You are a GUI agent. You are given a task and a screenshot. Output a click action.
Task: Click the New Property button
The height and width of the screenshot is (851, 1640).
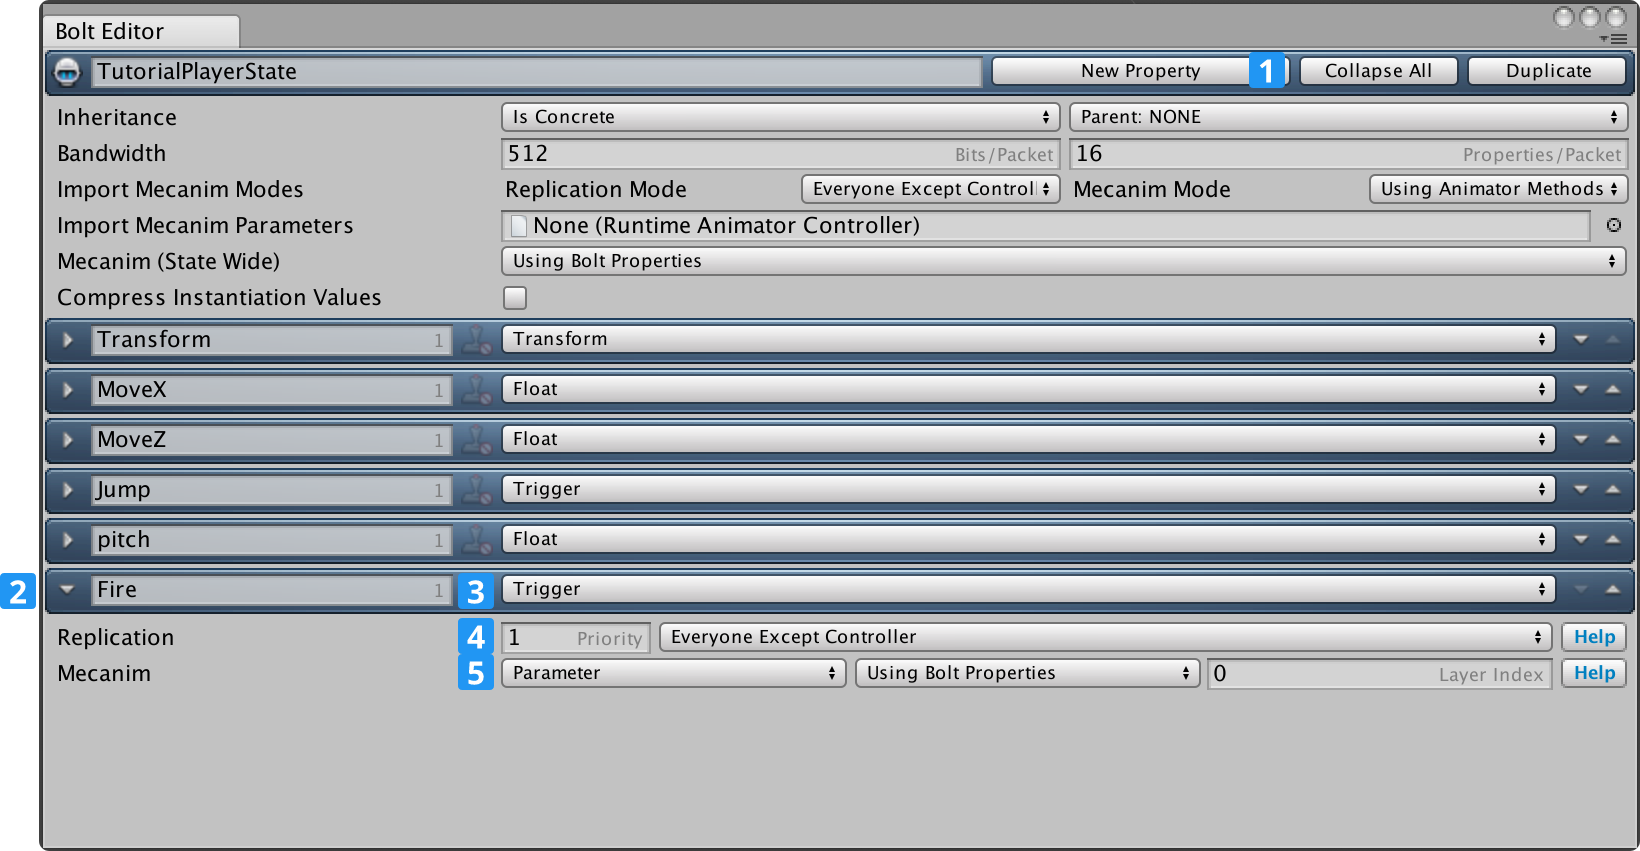click(1140, 71)
